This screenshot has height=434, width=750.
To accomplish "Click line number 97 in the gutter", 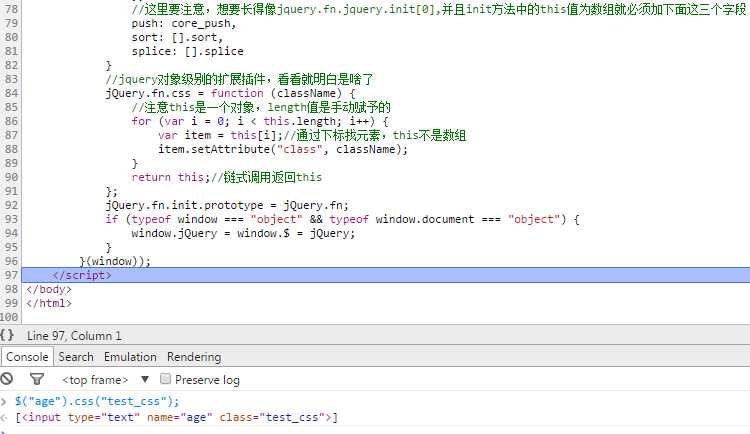I will pos(11,275).
